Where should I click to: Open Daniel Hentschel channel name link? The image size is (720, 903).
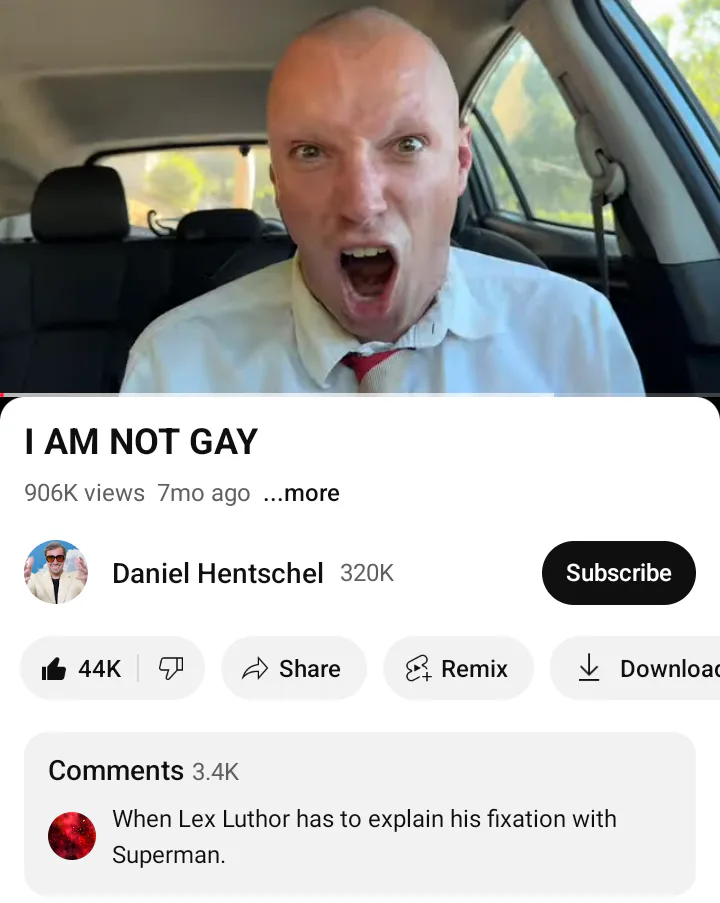click(x=218, y=573)
